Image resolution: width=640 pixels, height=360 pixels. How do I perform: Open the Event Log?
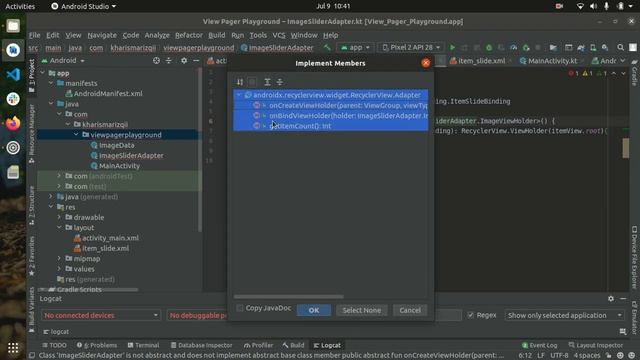click(539, 345)
